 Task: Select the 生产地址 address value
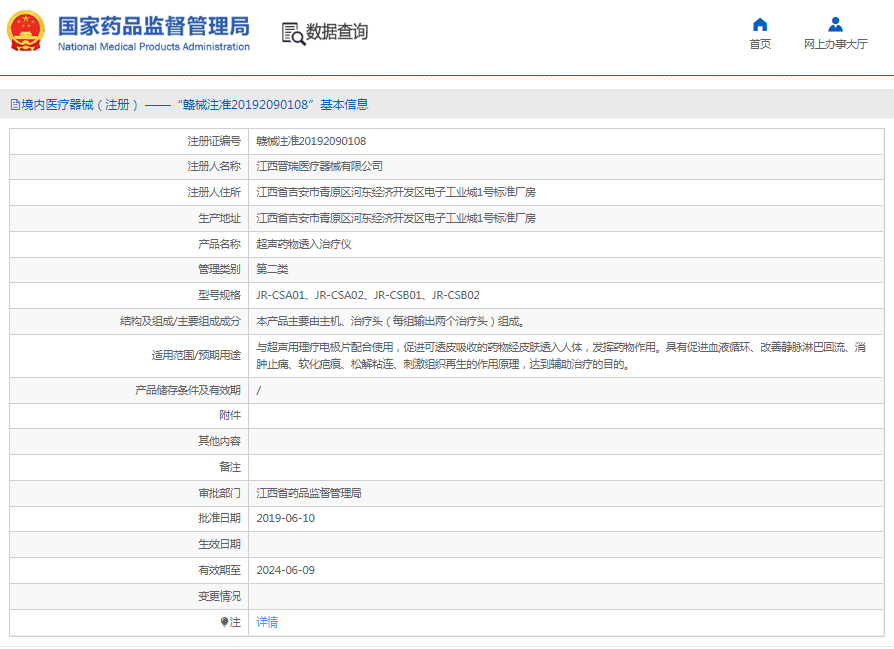coord(396,218)
